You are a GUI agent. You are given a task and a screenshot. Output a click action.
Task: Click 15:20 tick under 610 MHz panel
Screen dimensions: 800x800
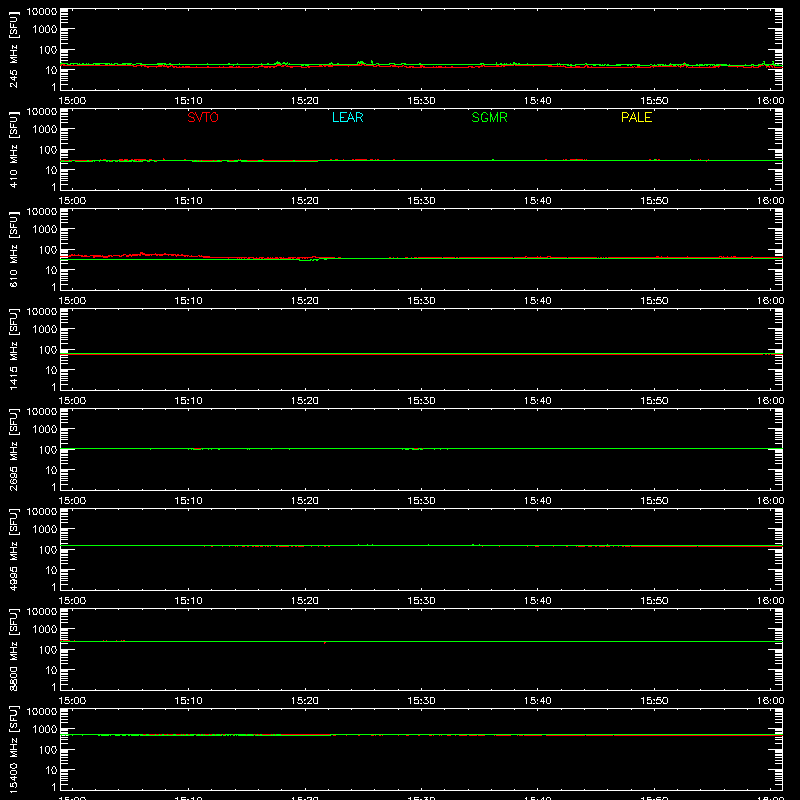tap(305, 301)
